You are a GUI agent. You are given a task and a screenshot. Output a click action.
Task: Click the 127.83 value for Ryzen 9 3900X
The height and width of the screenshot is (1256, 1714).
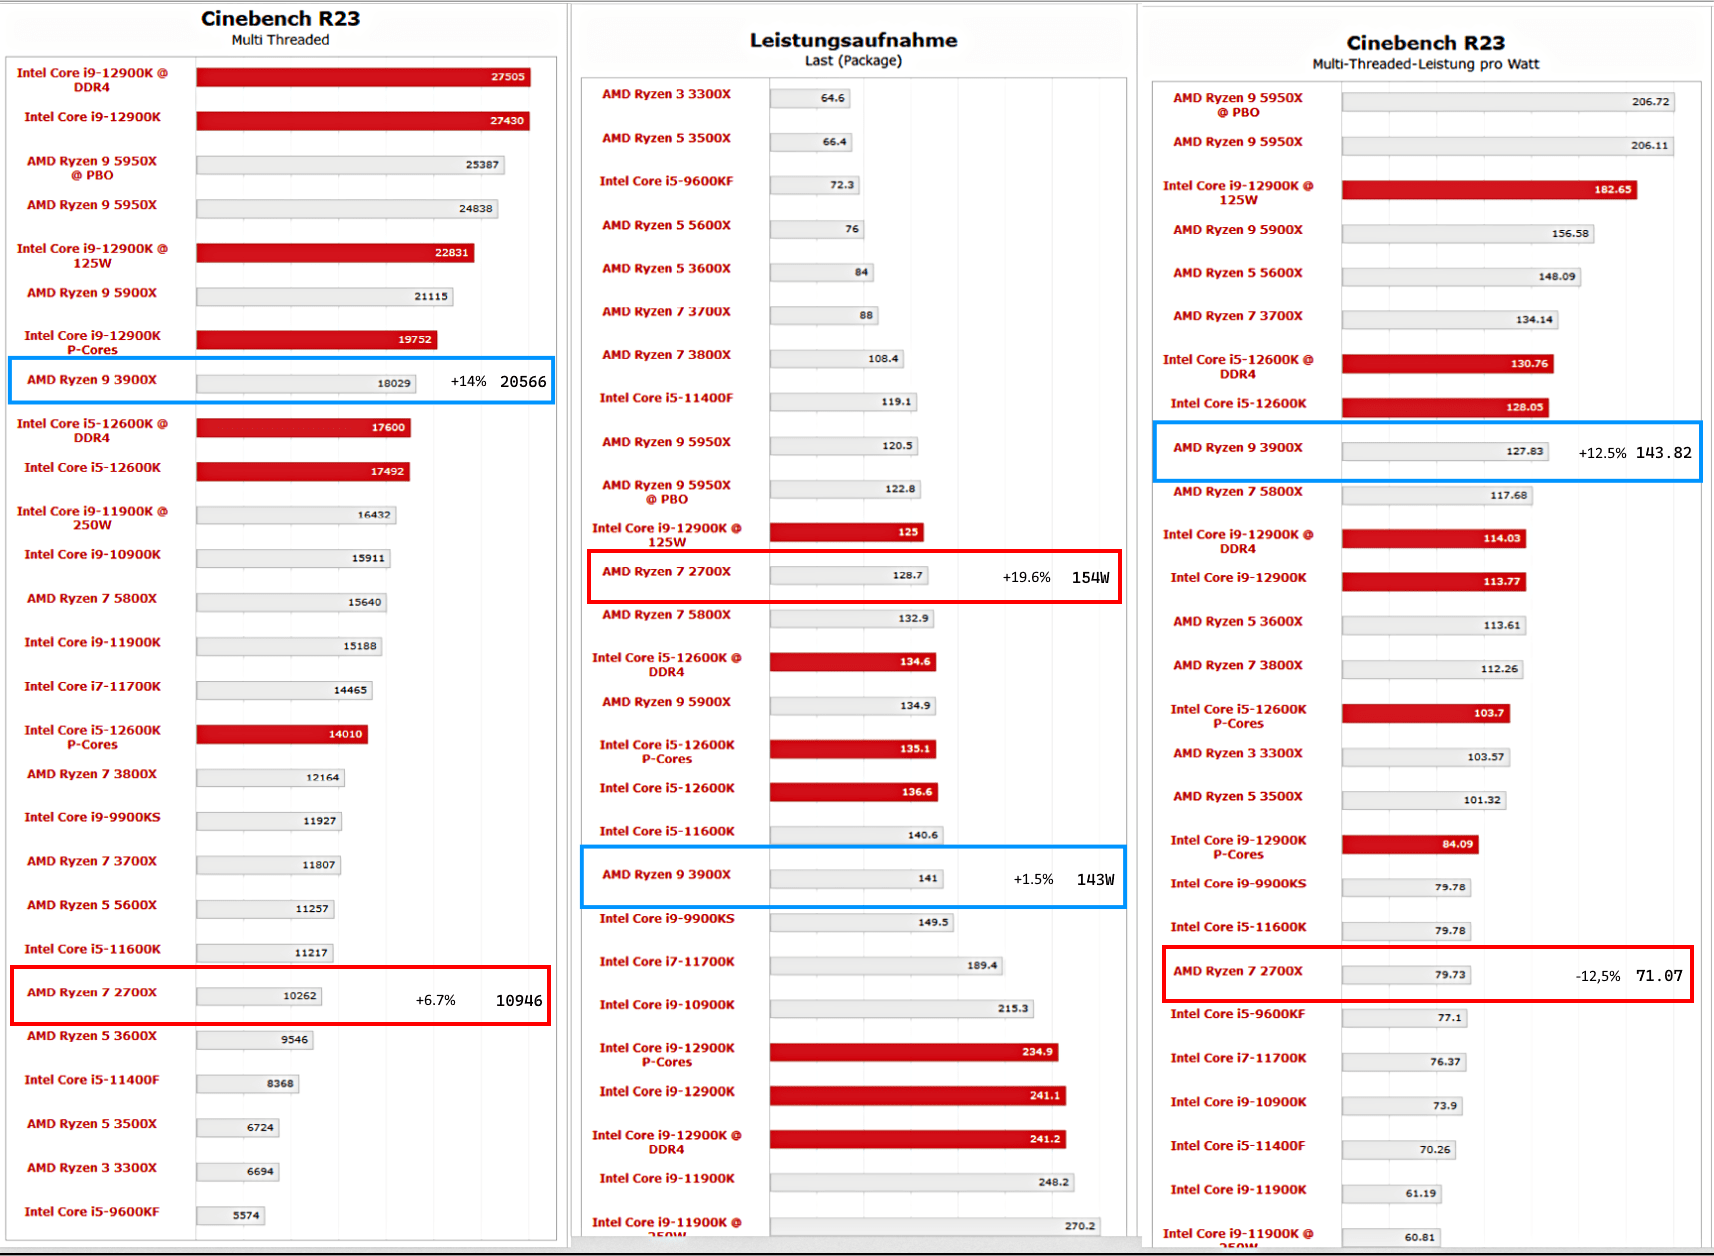click(1525, 452)
